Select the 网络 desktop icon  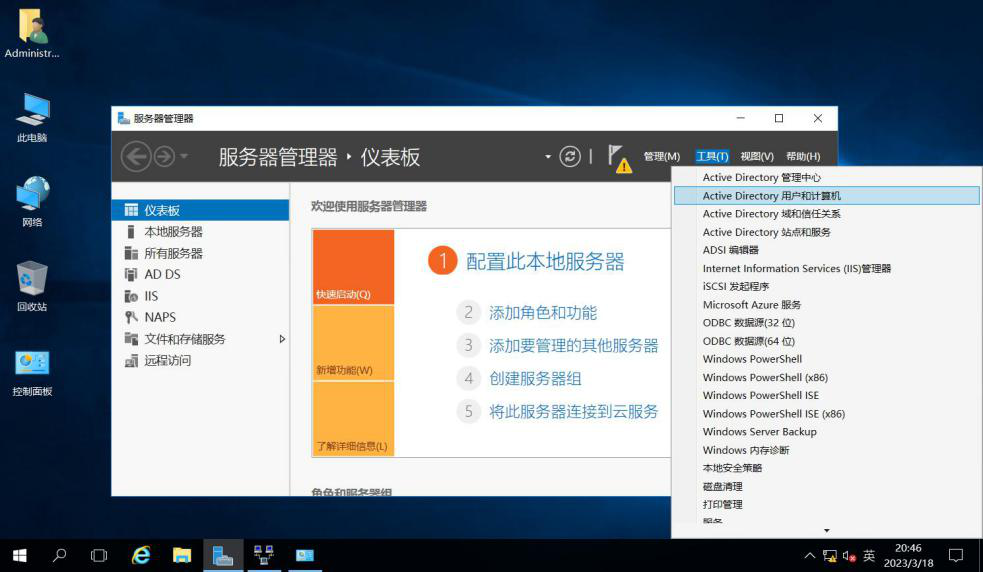point(32,202)
